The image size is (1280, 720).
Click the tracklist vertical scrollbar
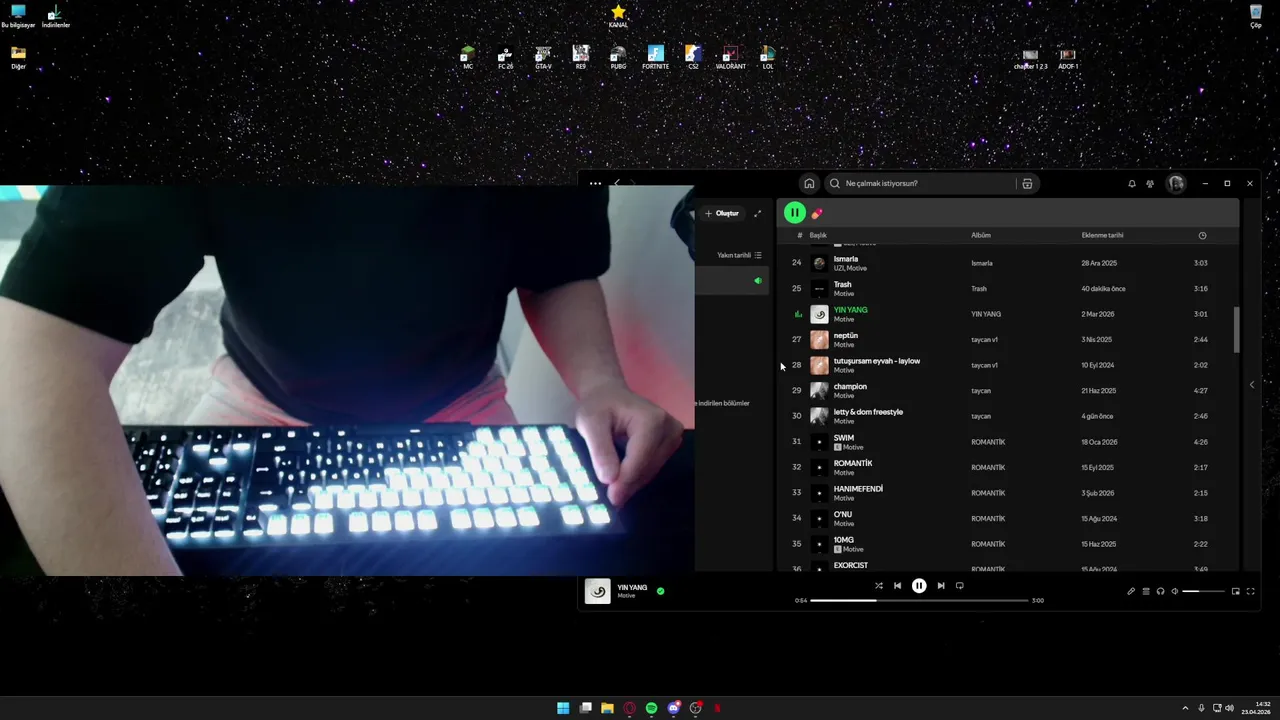tap(1236, 329)
